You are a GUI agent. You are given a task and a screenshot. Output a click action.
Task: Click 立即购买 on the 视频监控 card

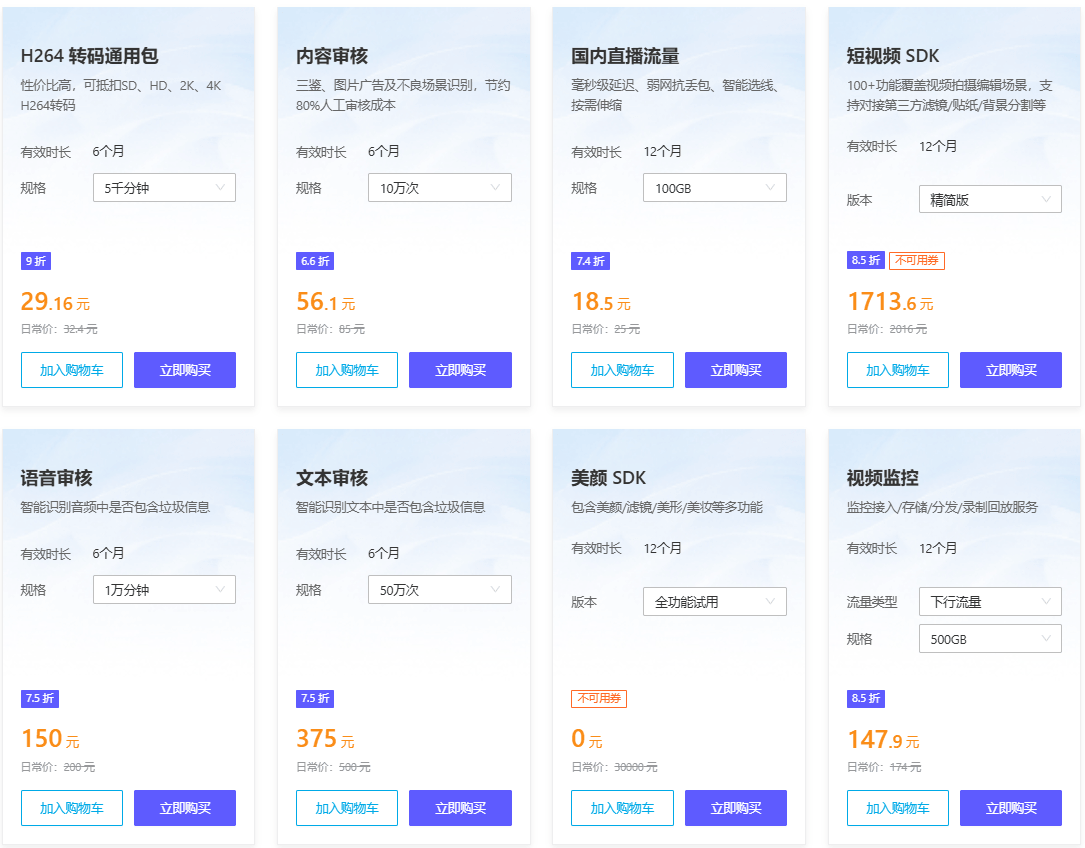pos(1011,807)
